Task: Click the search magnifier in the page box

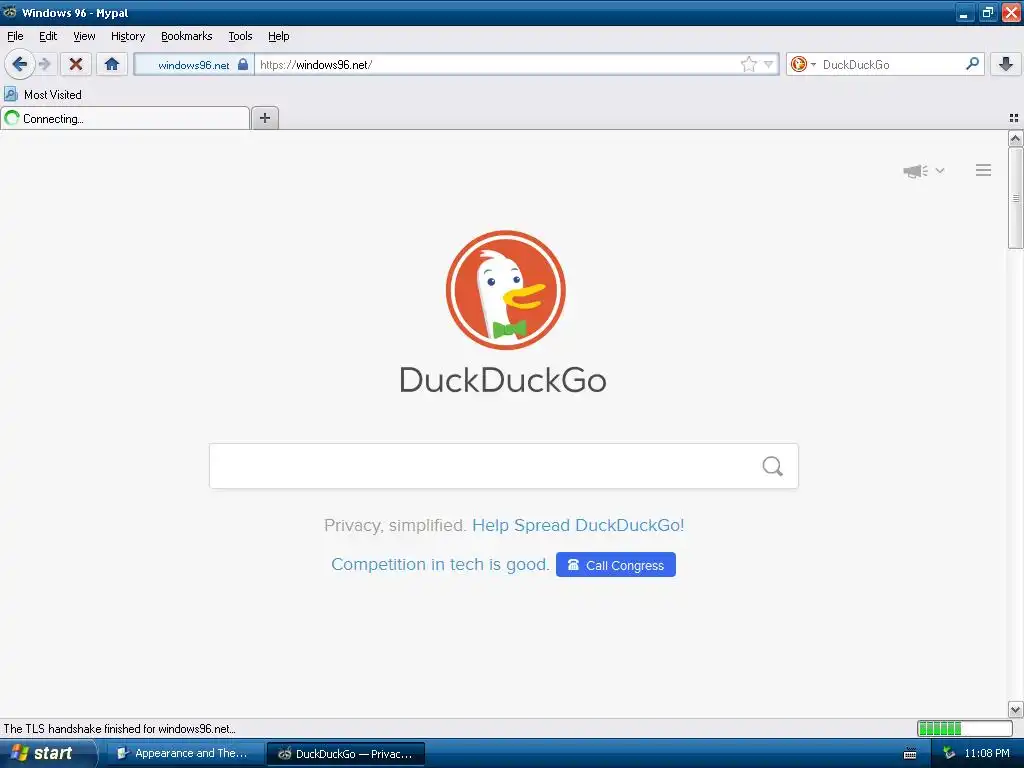Action: coord(772,466)
